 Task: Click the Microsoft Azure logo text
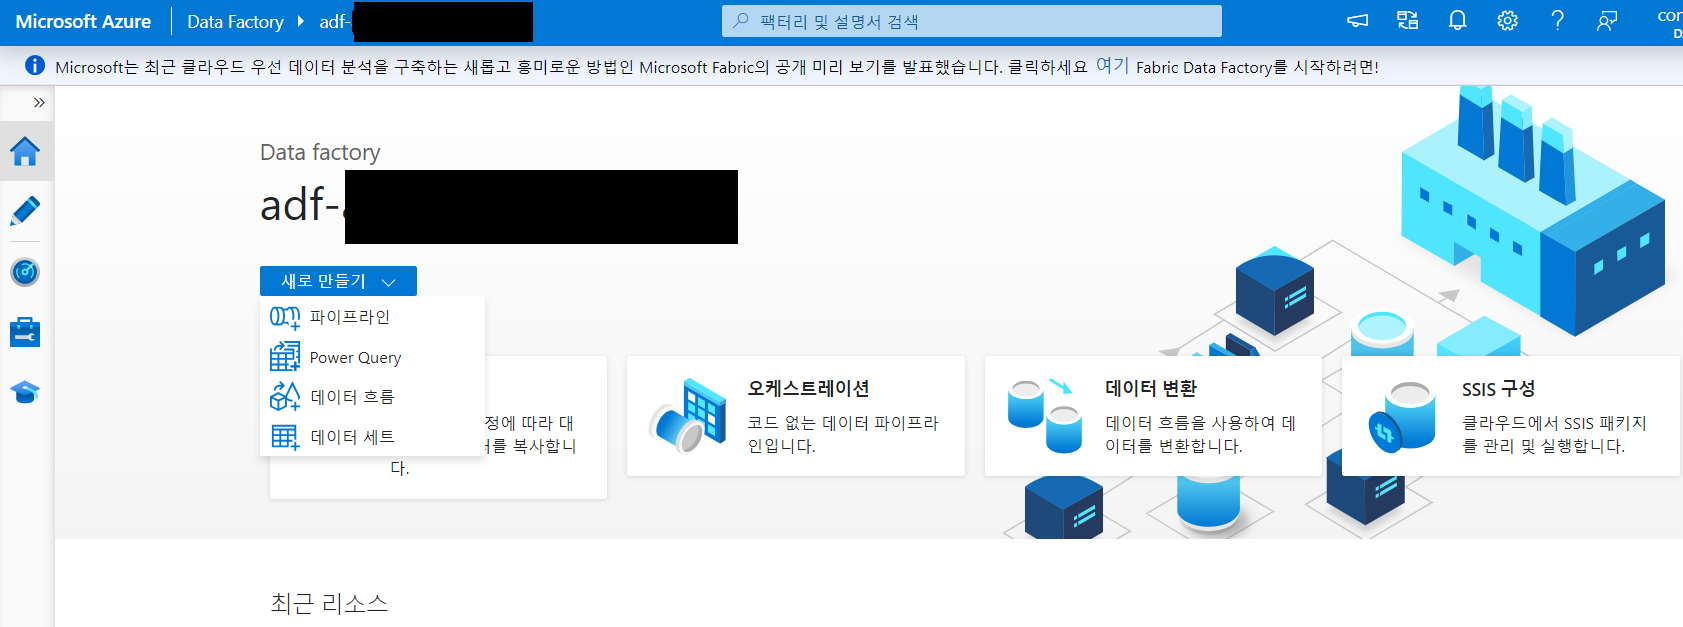(x=83, y=21)
